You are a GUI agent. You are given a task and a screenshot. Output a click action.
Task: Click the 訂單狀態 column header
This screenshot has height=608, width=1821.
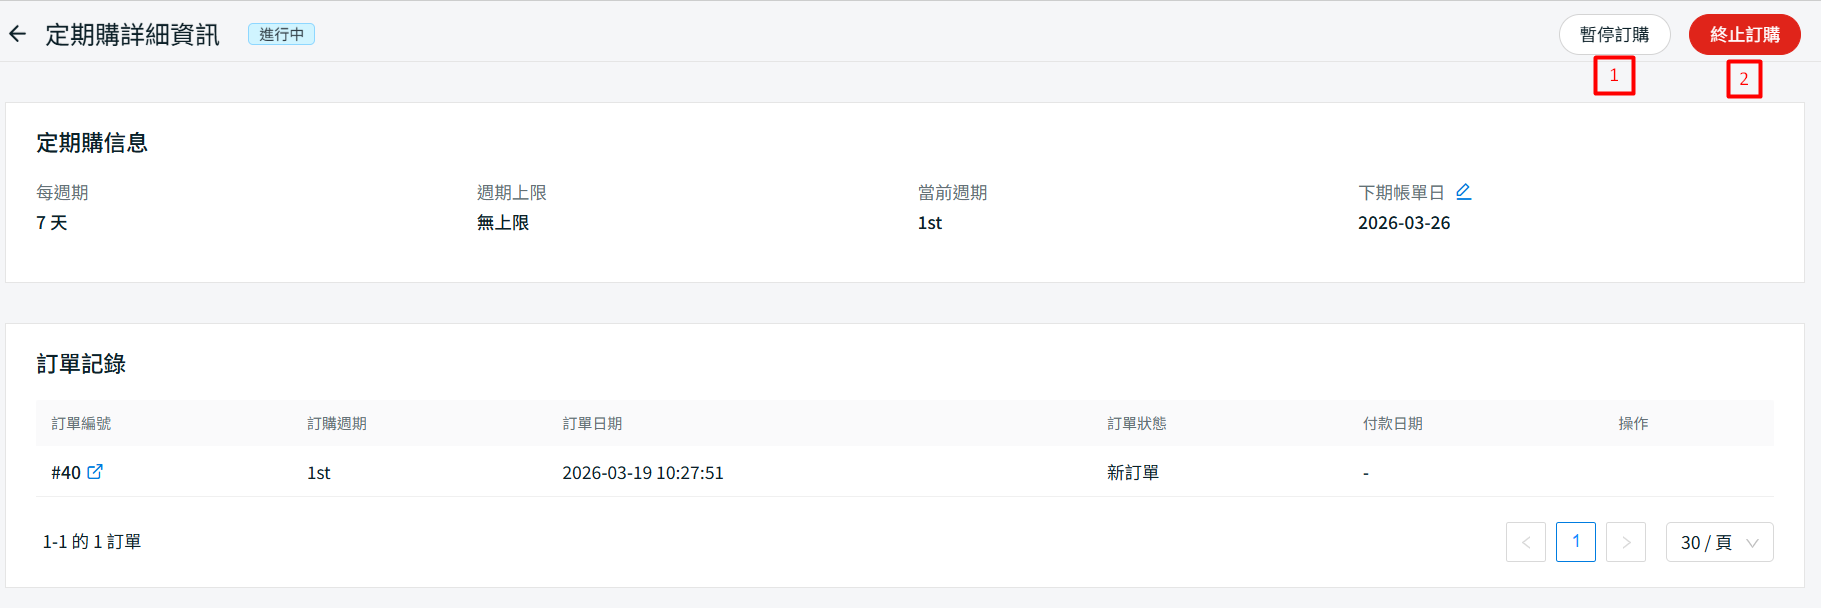pyautogui.click(x=1136, y=424)
